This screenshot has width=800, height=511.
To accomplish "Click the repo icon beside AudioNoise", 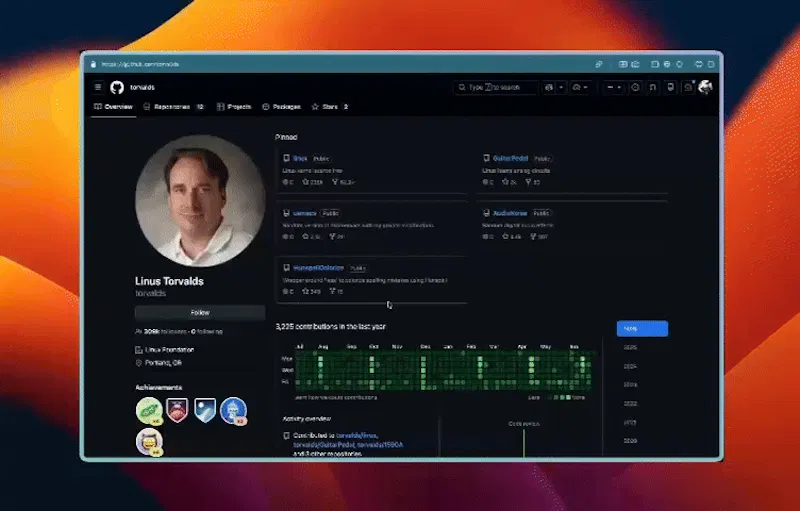I will [486, 213].
